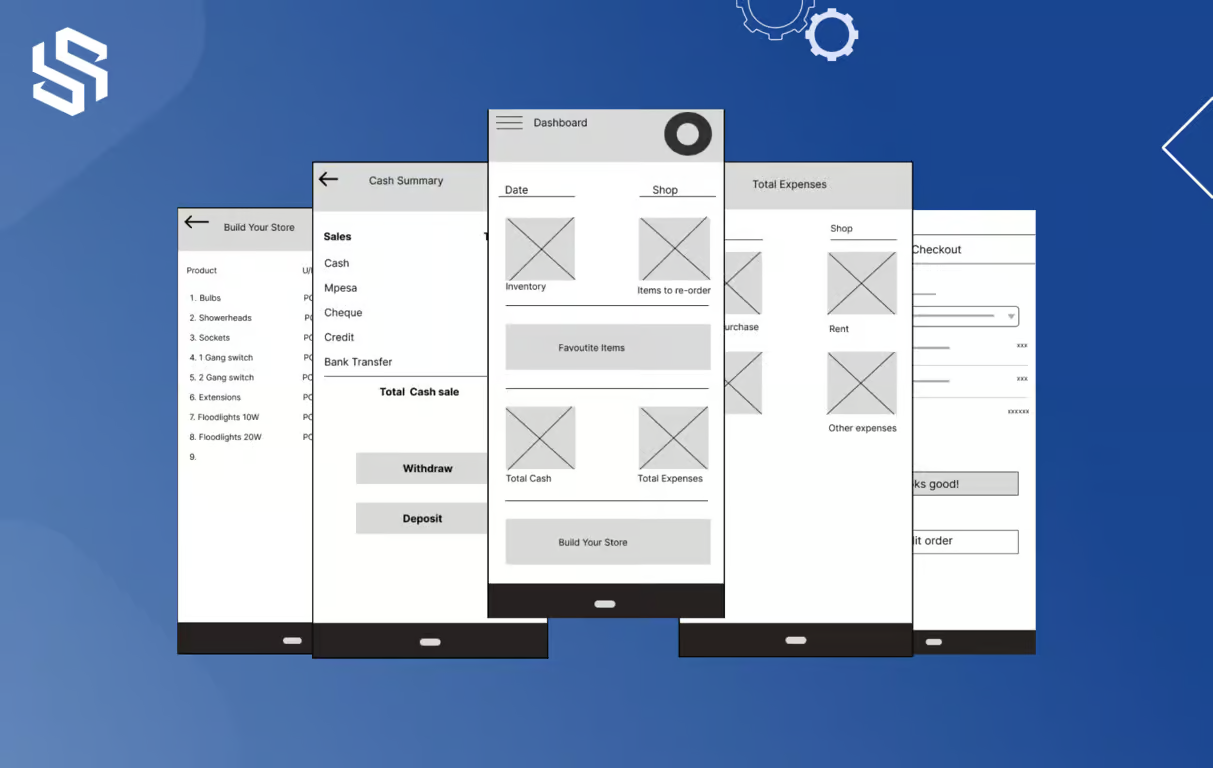Tap the round profile avatar on Dashboard
This screenshot has height=768, width=1213.
pyautogui.click(x=688, y=134)
